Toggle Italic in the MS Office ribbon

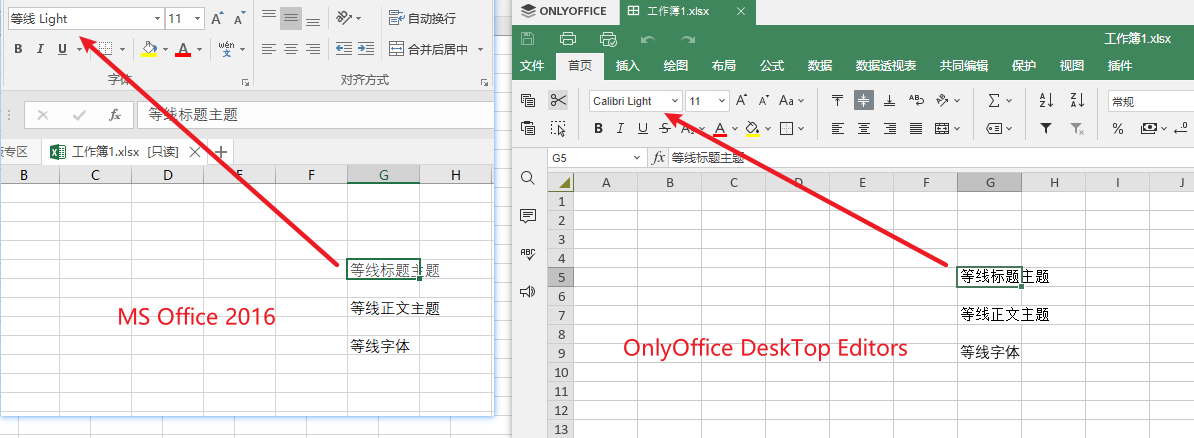40,49
